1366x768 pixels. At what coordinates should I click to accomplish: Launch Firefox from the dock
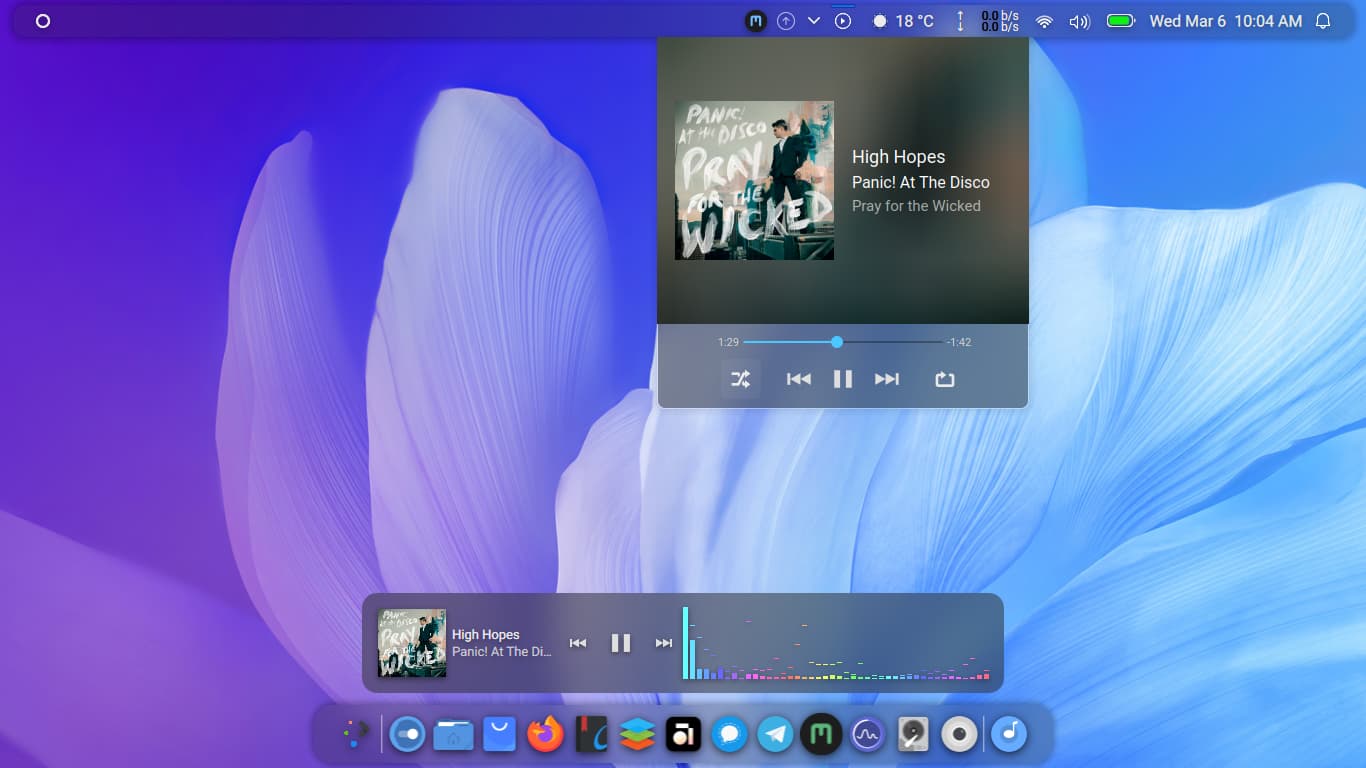(x=546, y=735)
